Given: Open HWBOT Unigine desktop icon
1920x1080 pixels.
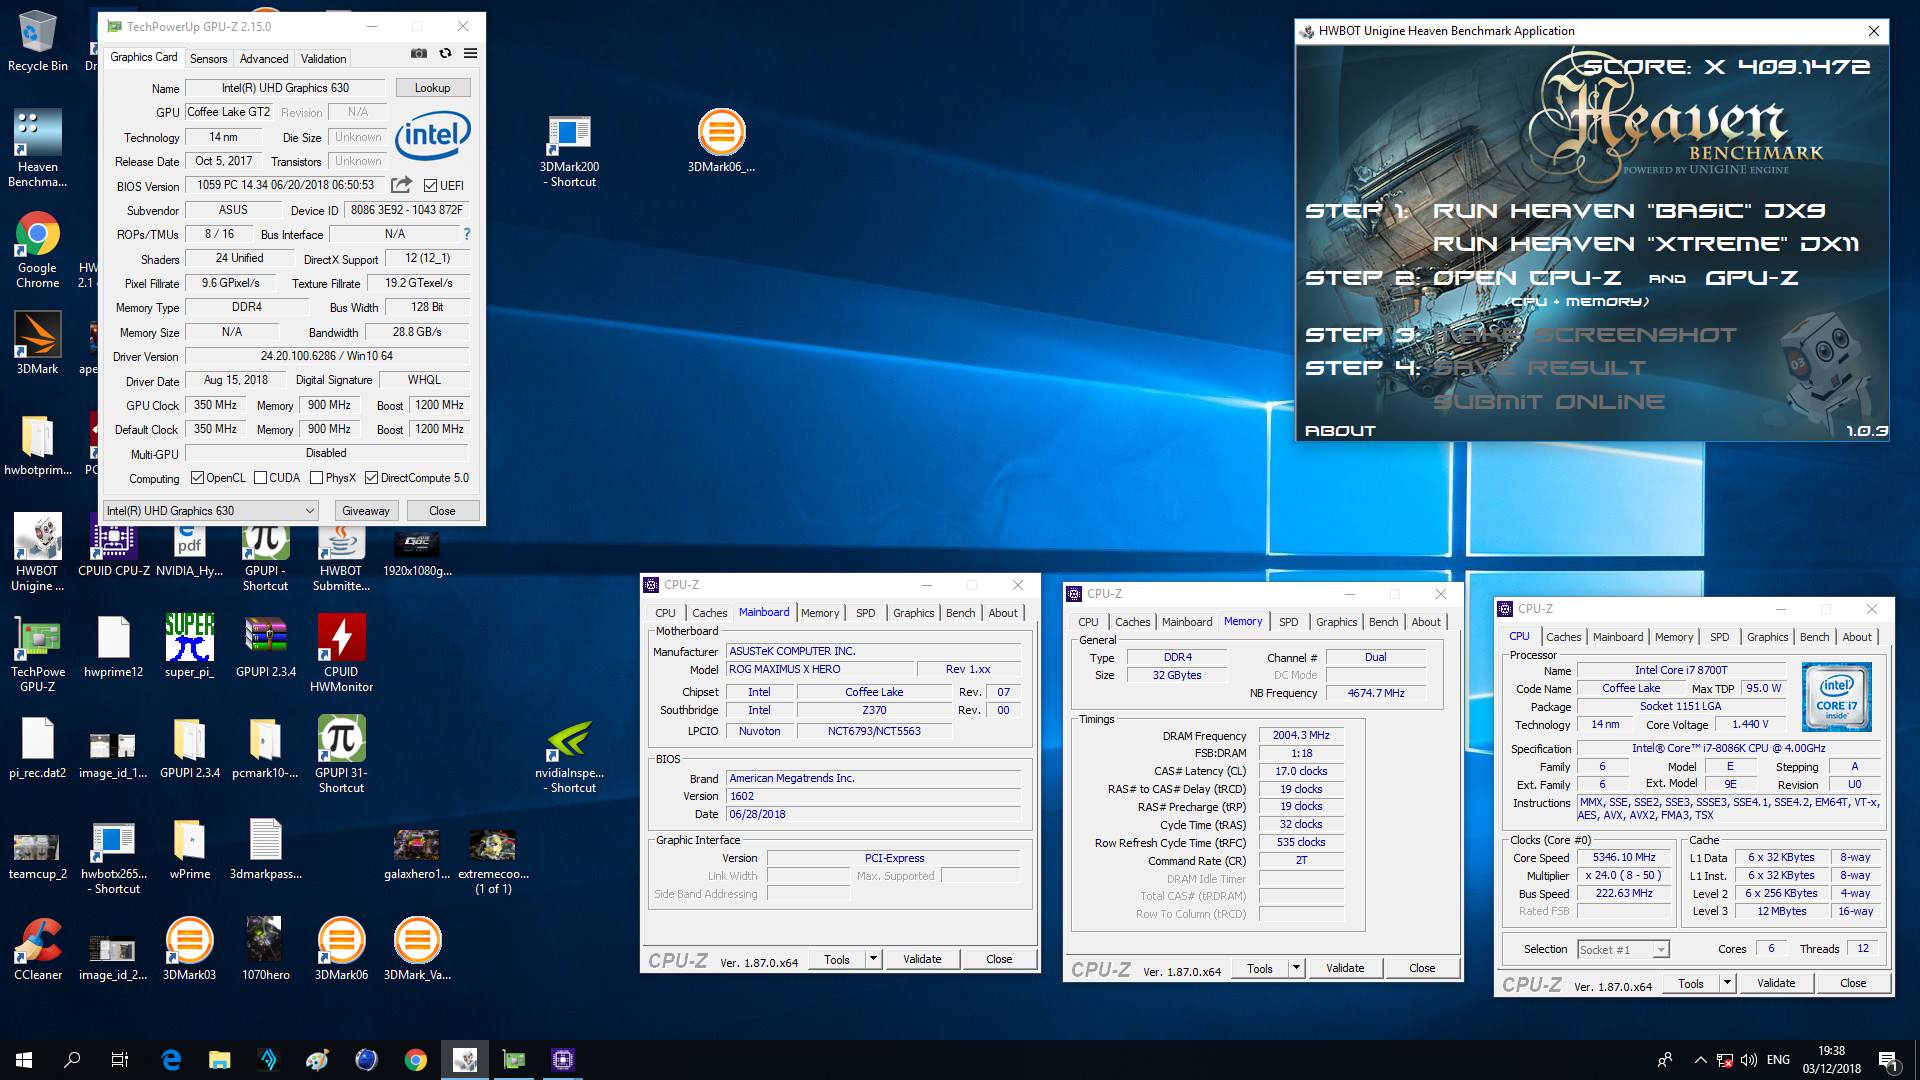Looking at the screenshot, I should click(x=38, y=554).
